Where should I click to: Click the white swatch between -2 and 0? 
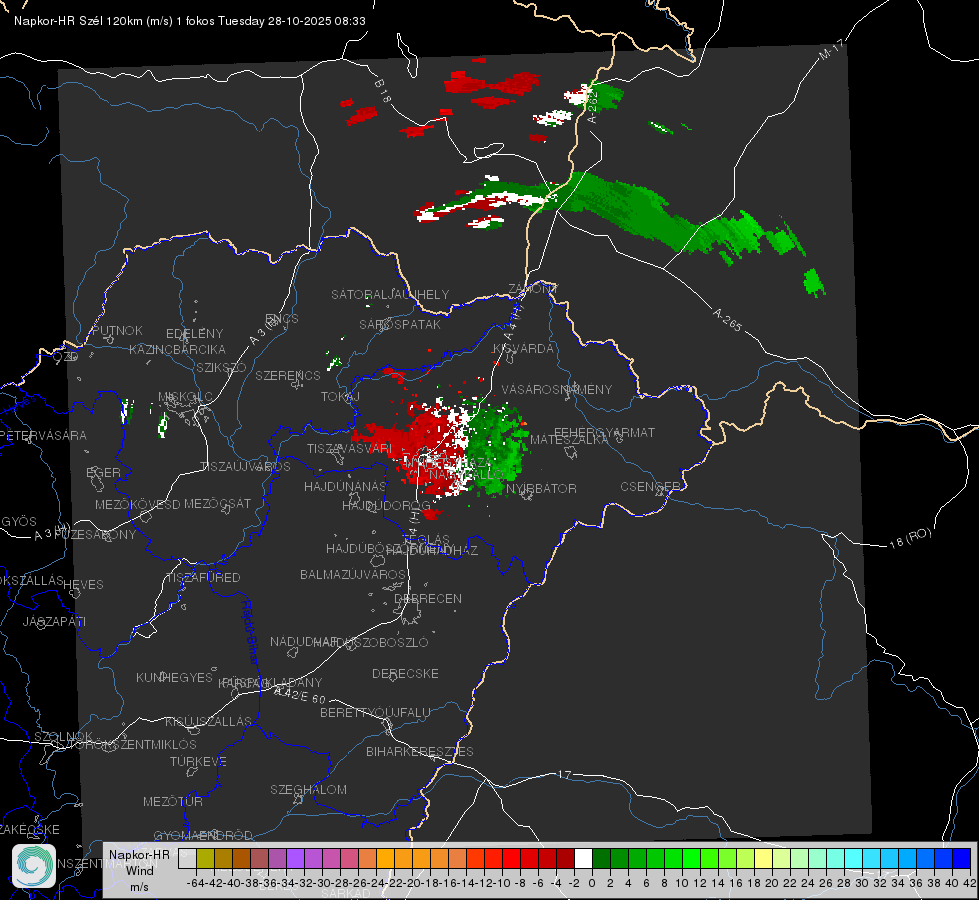tap(583, 859)
